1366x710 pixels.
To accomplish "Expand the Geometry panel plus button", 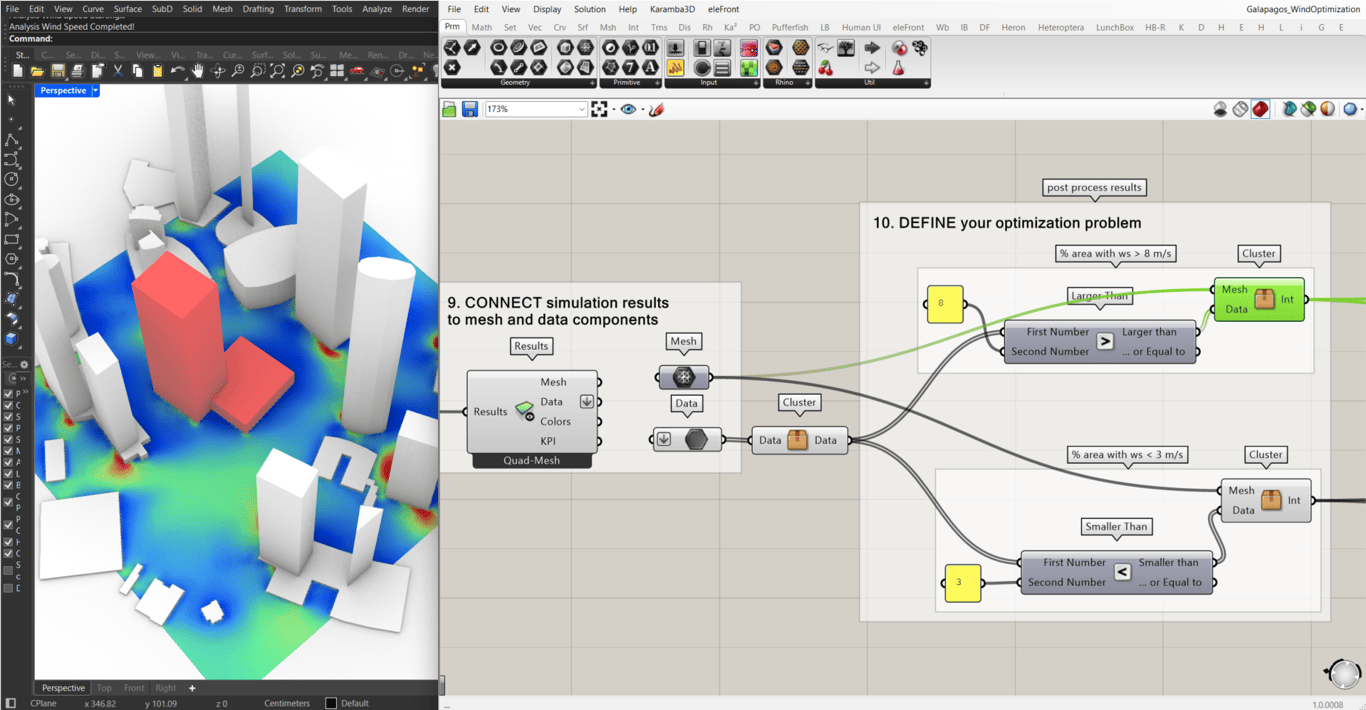I will pyautogui.click(x=592, y=83).
